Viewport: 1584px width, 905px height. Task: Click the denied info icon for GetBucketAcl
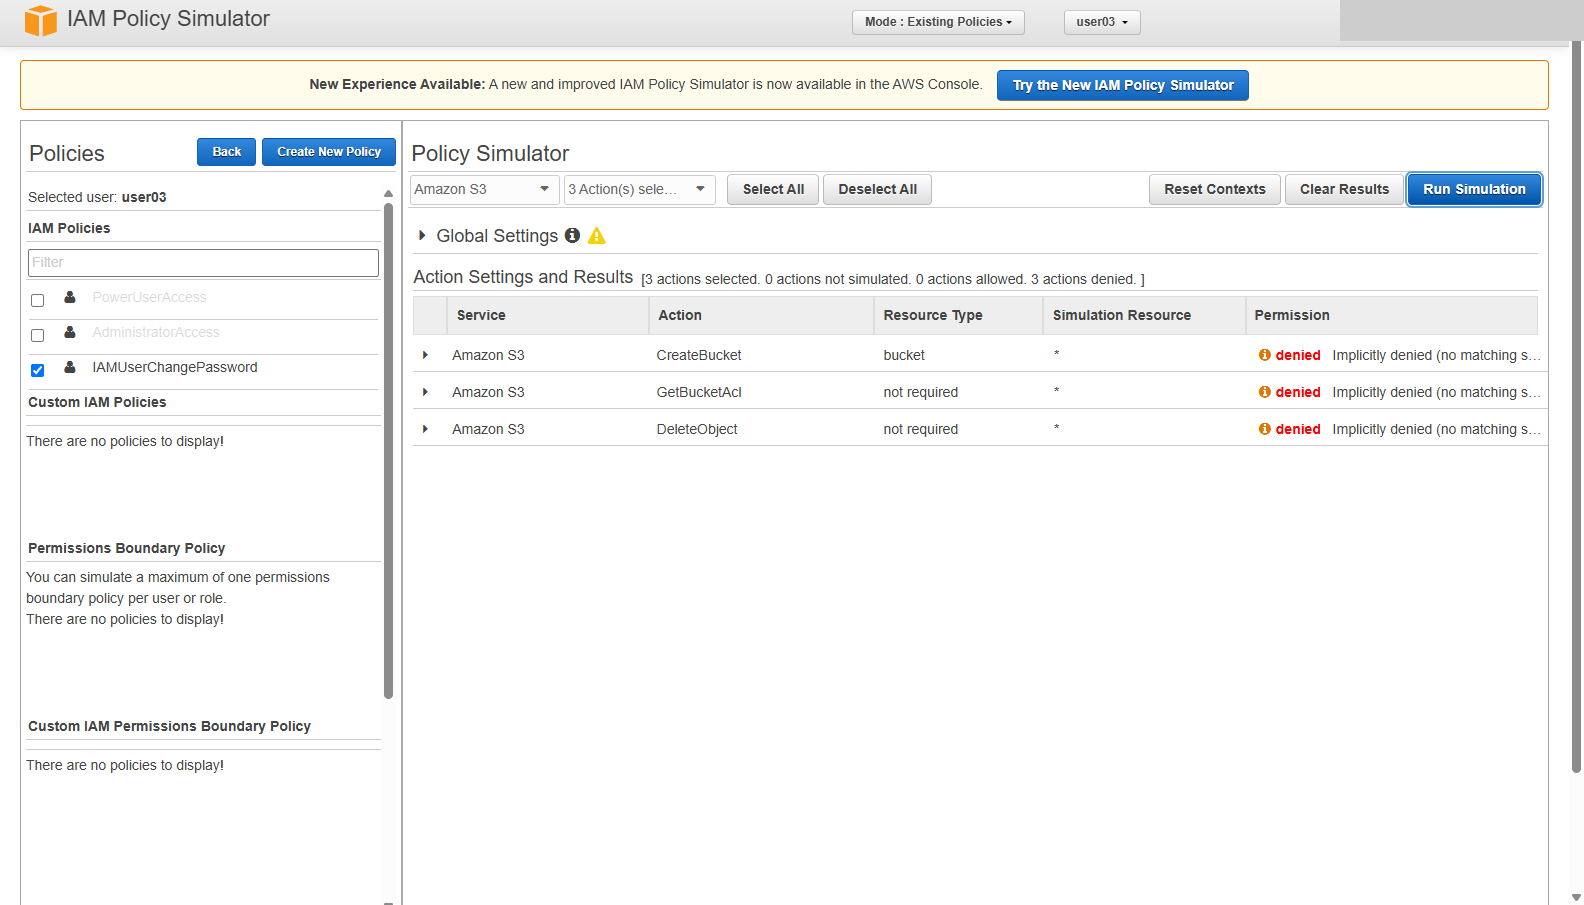(x=1265, y=392)
